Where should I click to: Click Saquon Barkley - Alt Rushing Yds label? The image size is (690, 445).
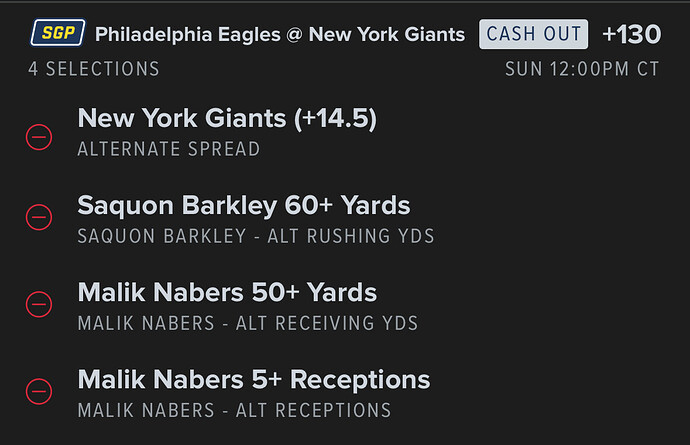255,237
